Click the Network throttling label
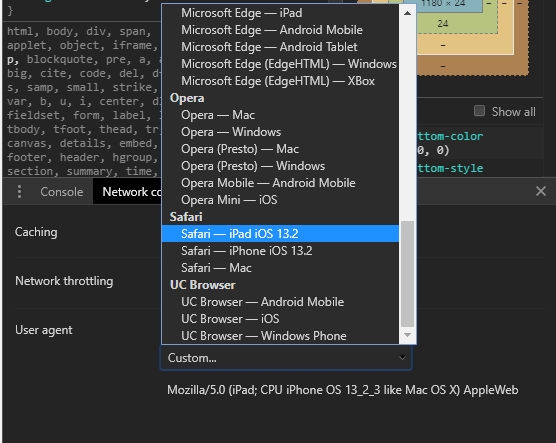The width and height of the screenshot is (556, 443). pyautogui.click(x=64, y=281)
